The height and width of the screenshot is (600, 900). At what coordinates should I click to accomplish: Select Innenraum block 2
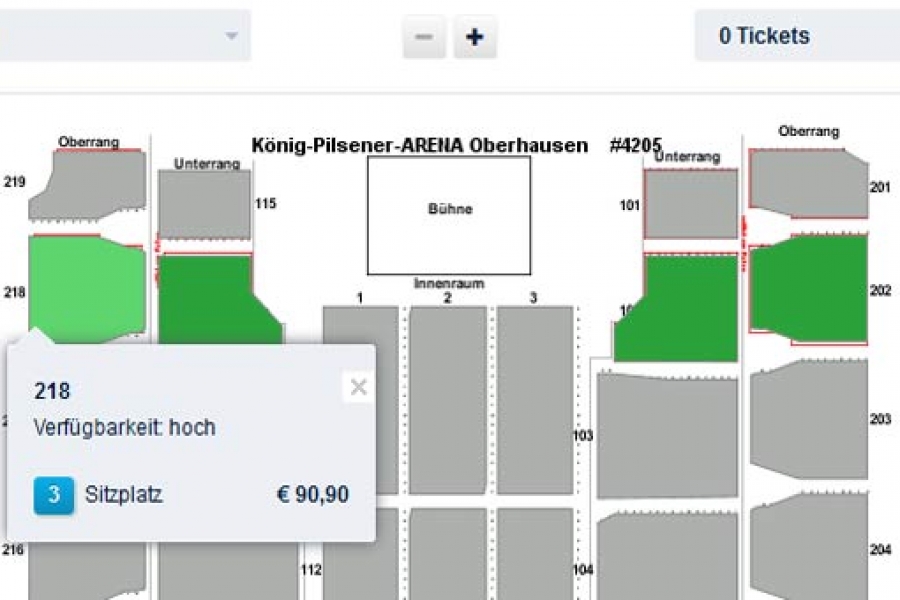(447, 400)
